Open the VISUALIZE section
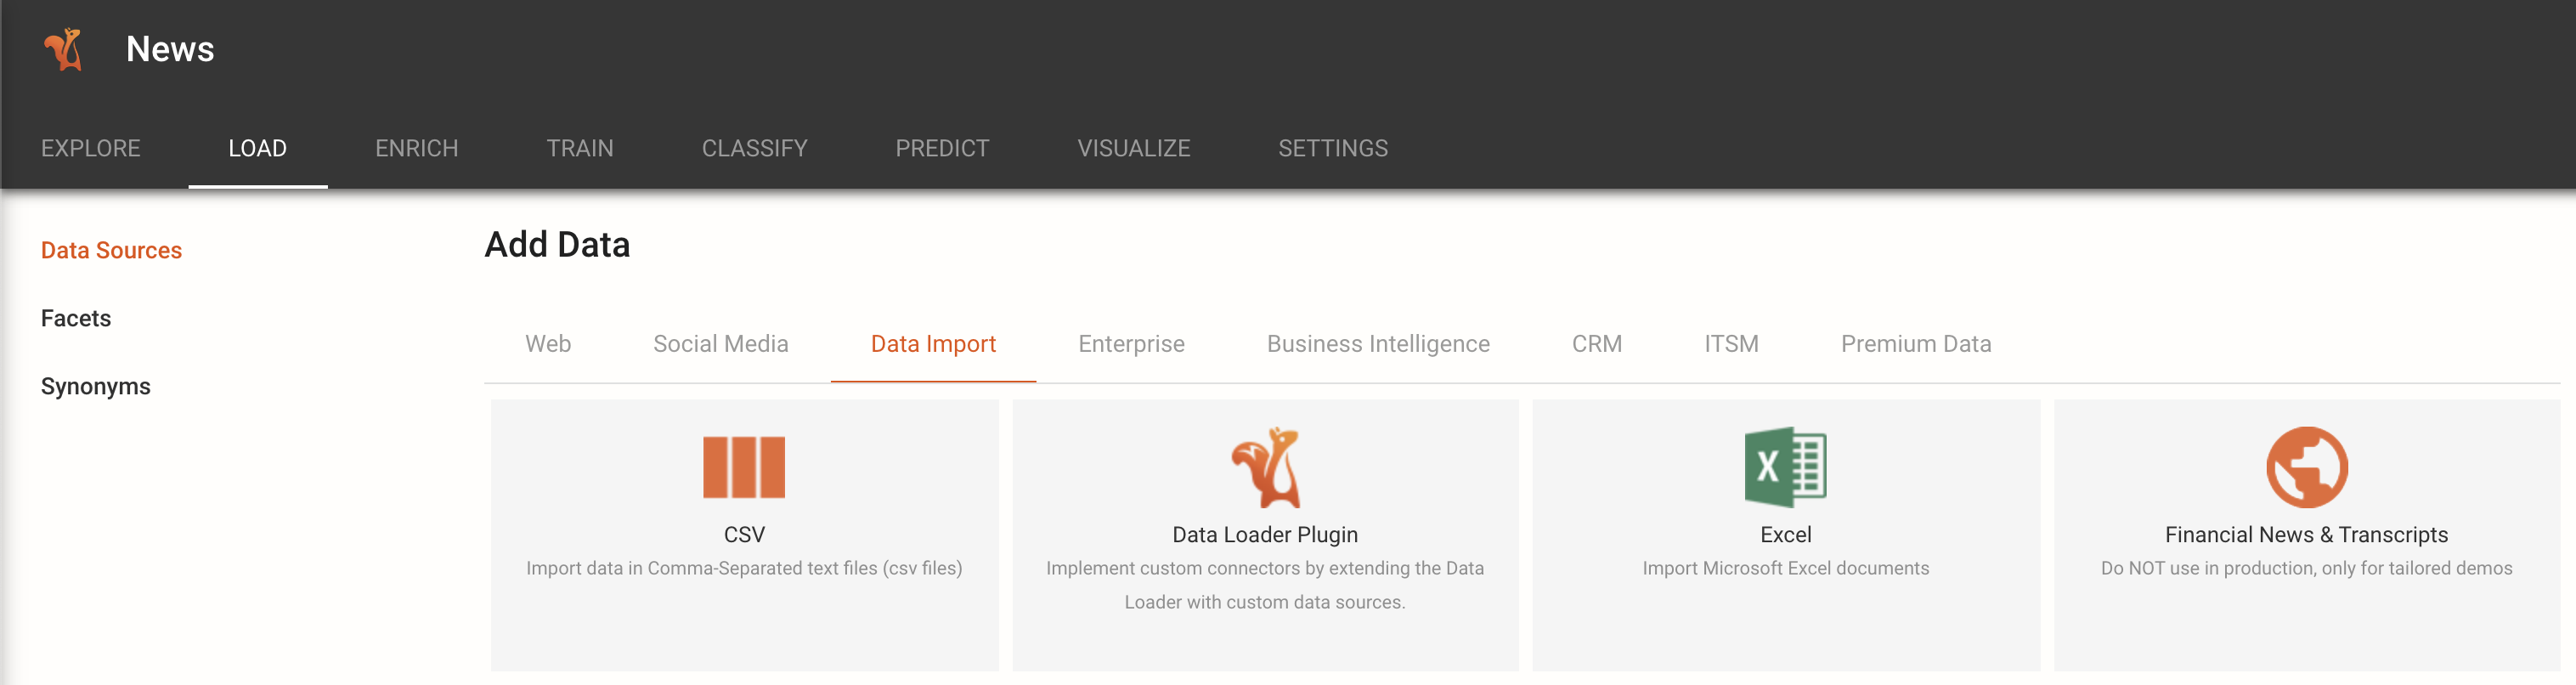This screenshot has width=2576, height=685. pyautogui.click(x=1134, y=148)
